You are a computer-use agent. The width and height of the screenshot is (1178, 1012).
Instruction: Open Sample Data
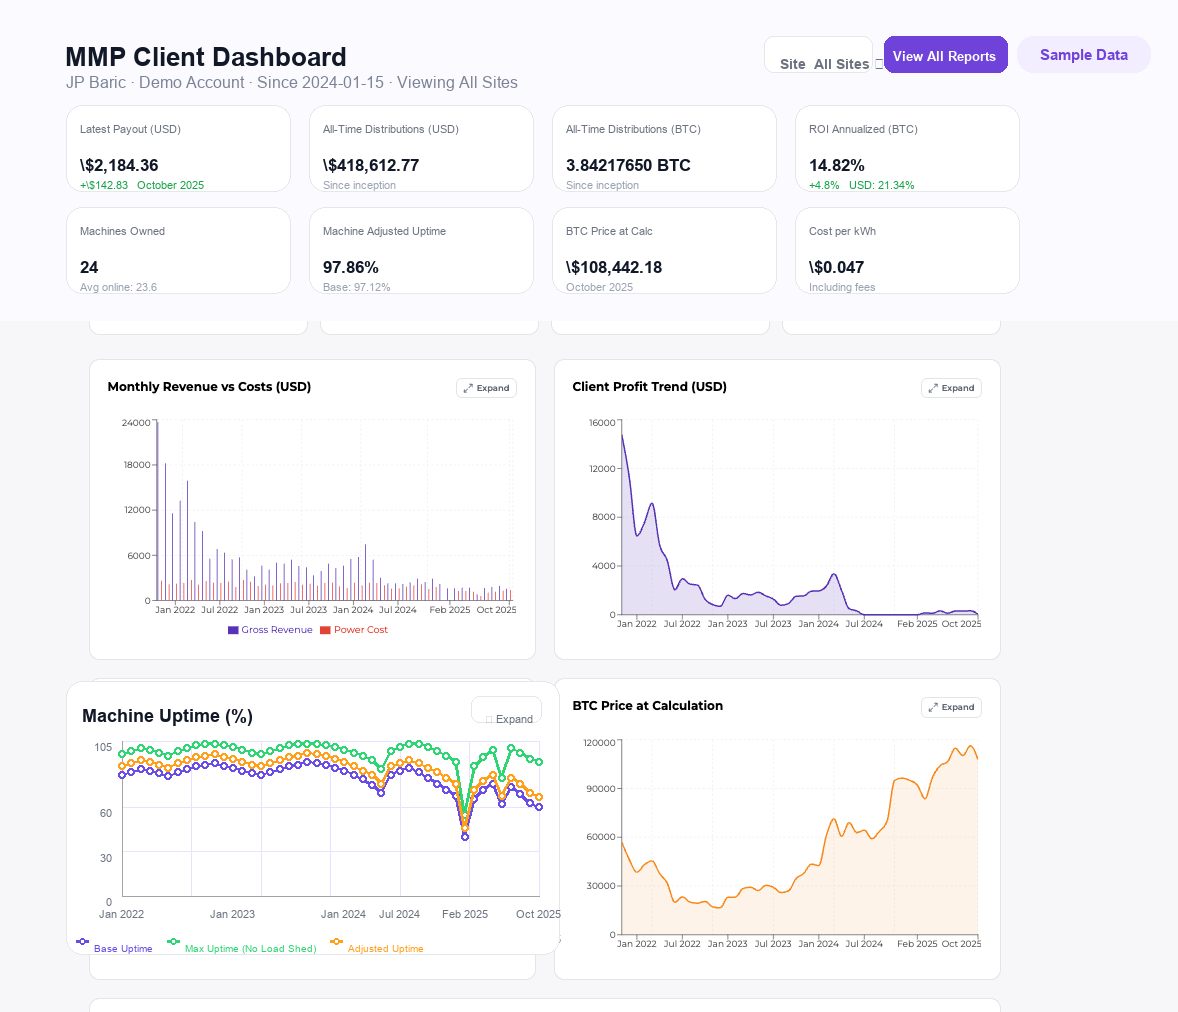[x=1083, y=55]
